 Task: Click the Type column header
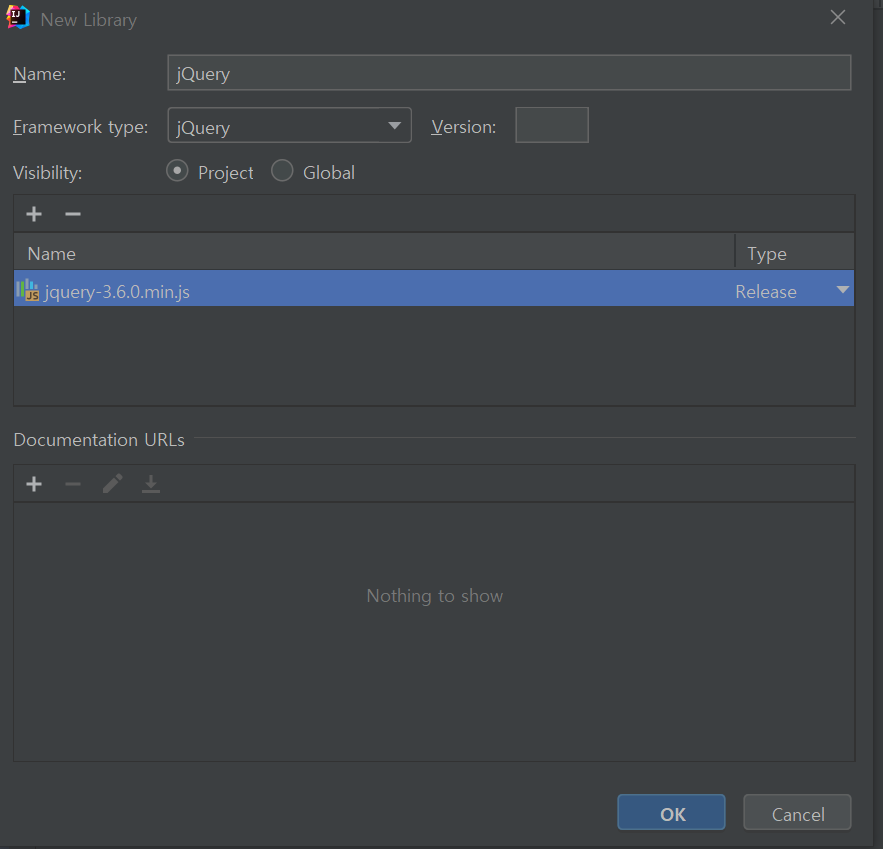pyautogui.click(x=795, y=252)
